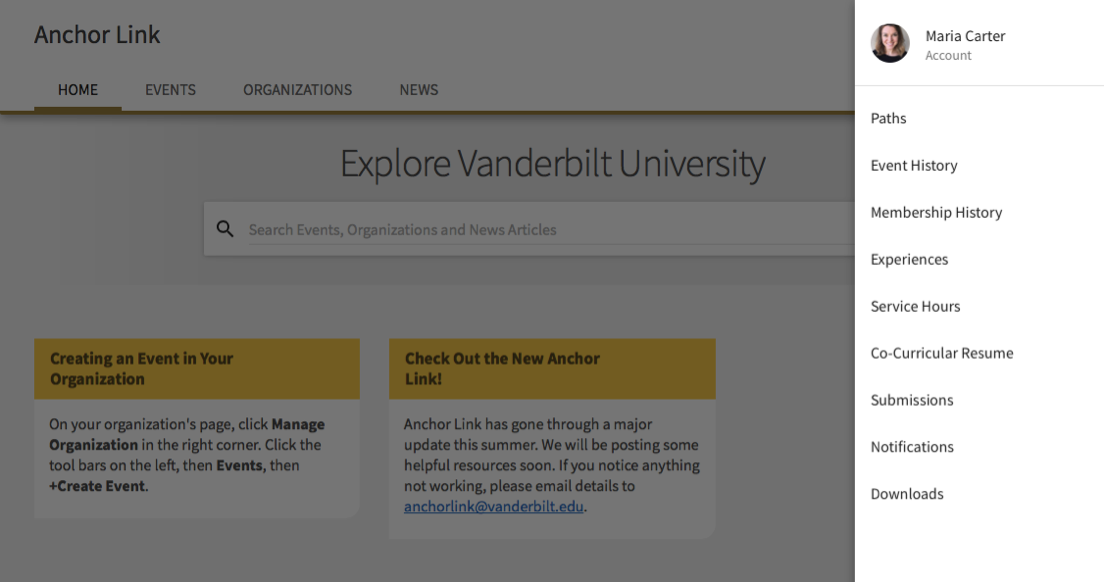Go to Membership History
The width and height of the screenshot is (1104, 582).
tap(935, 212)
